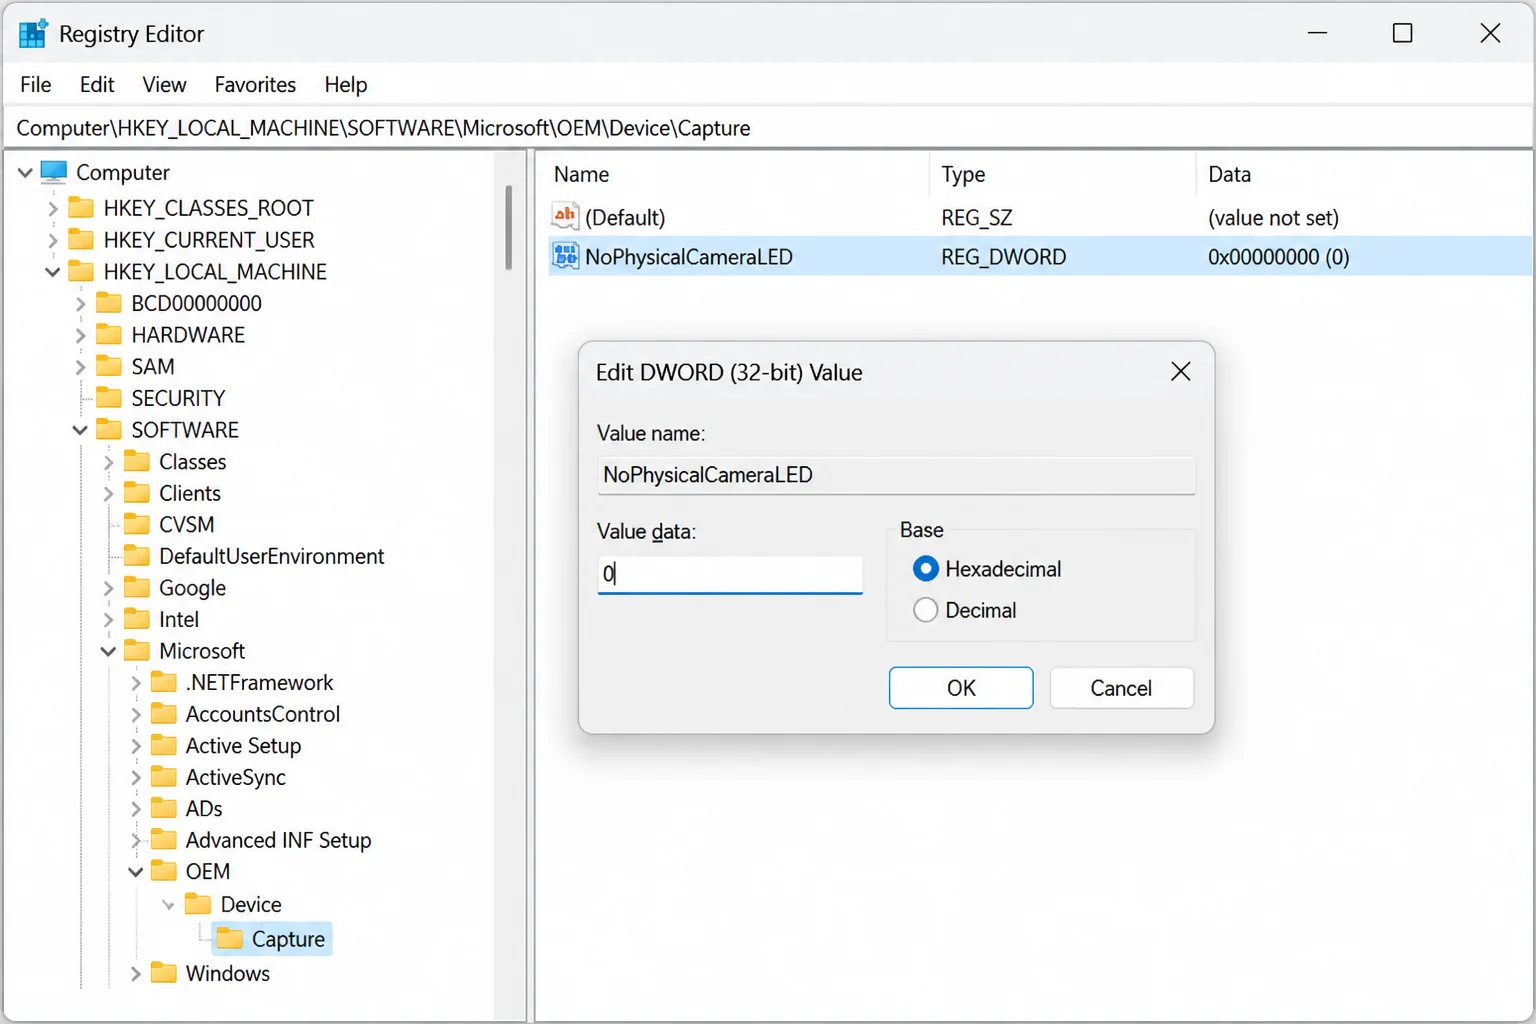Maximize the Registry Editor window
Screen dimensions: 1536x1024
[1403, 33]
